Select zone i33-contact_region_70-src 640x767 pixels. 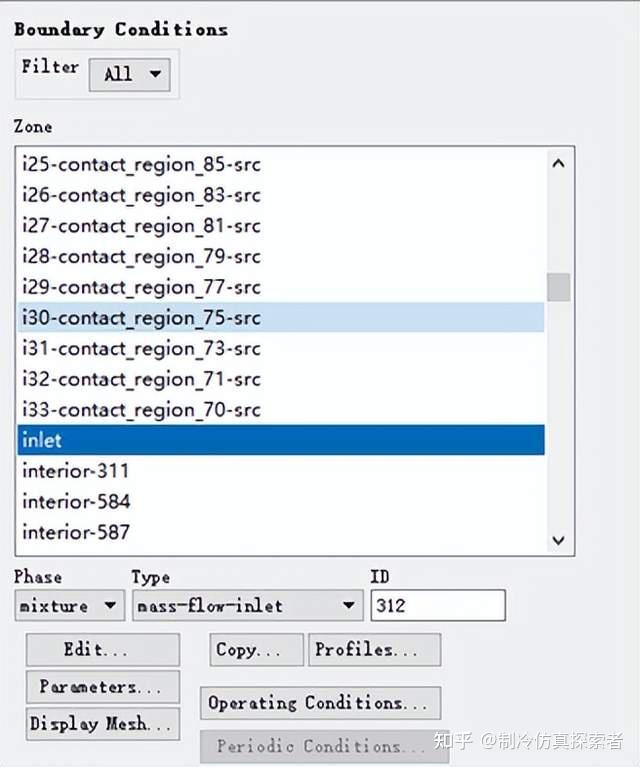click(x=141, y=410)
